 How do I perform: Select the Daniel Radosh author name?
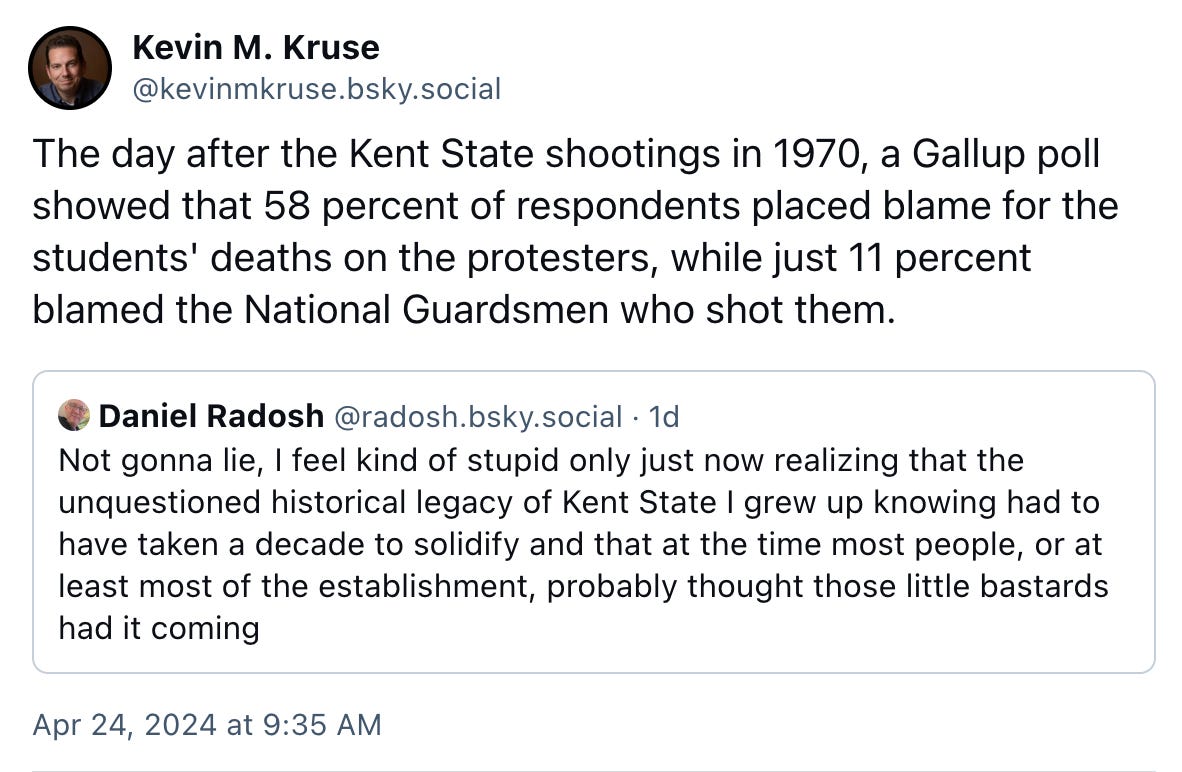tap(211, 416)
